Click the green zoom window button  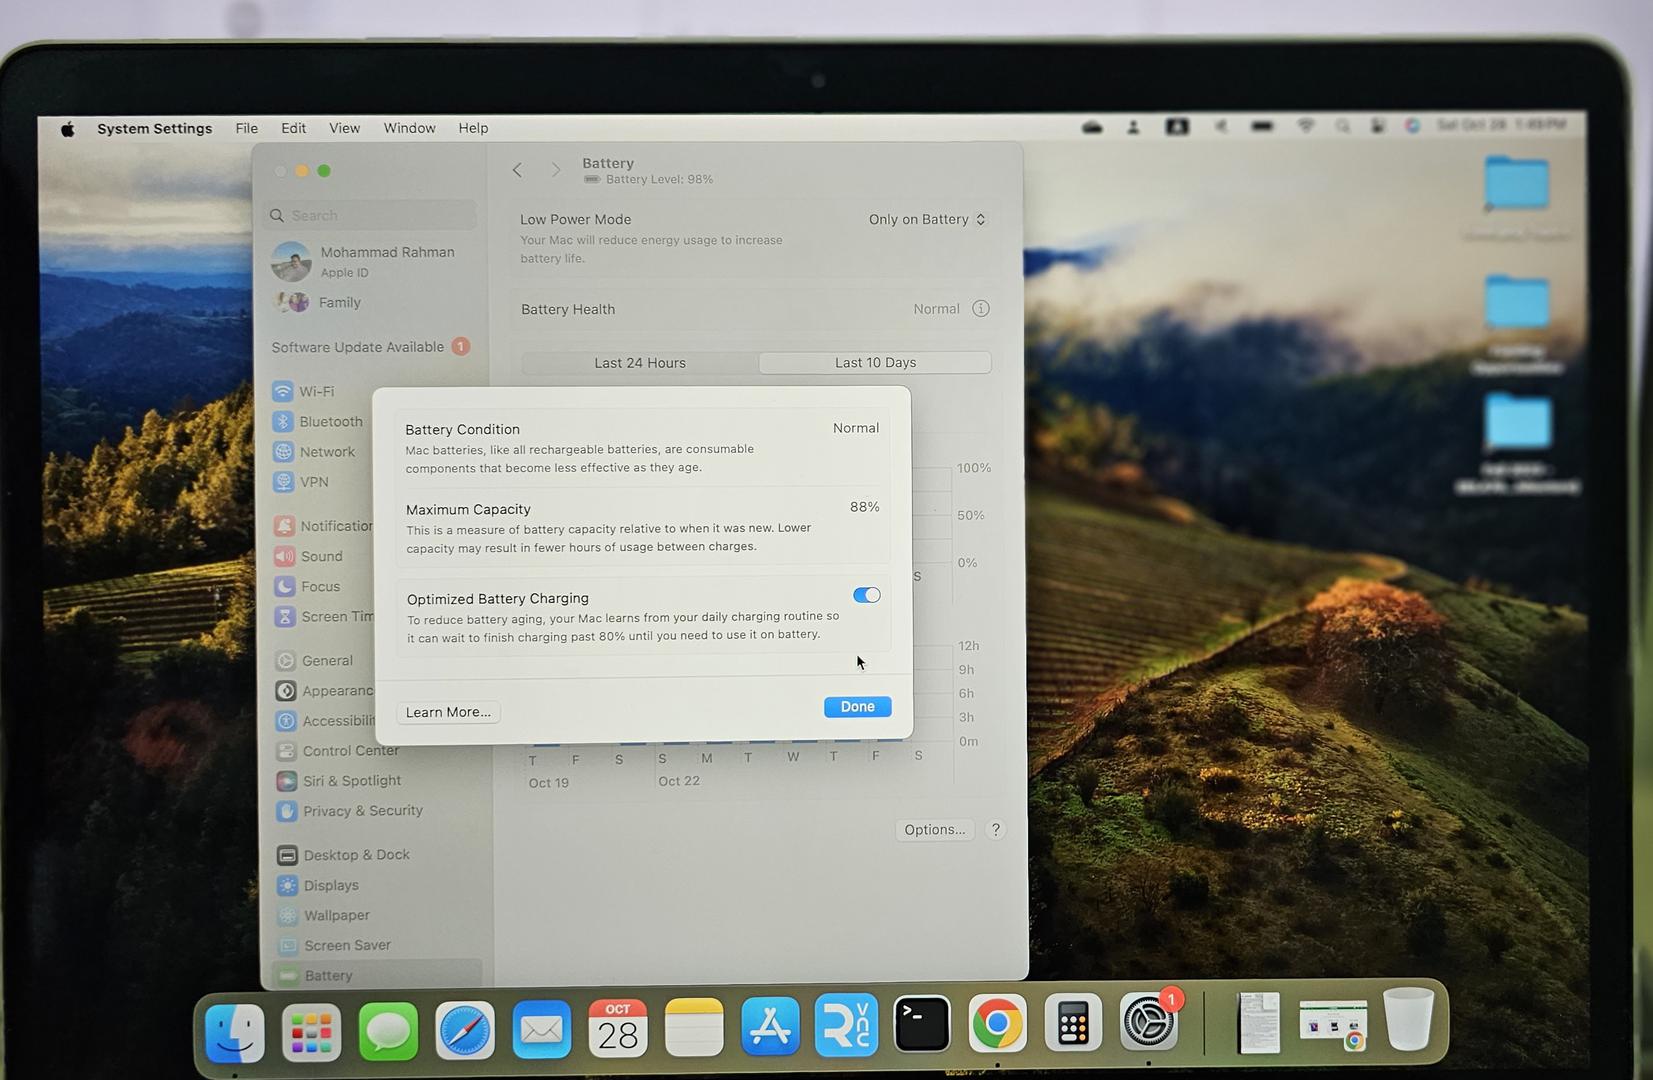click(324, 171)
